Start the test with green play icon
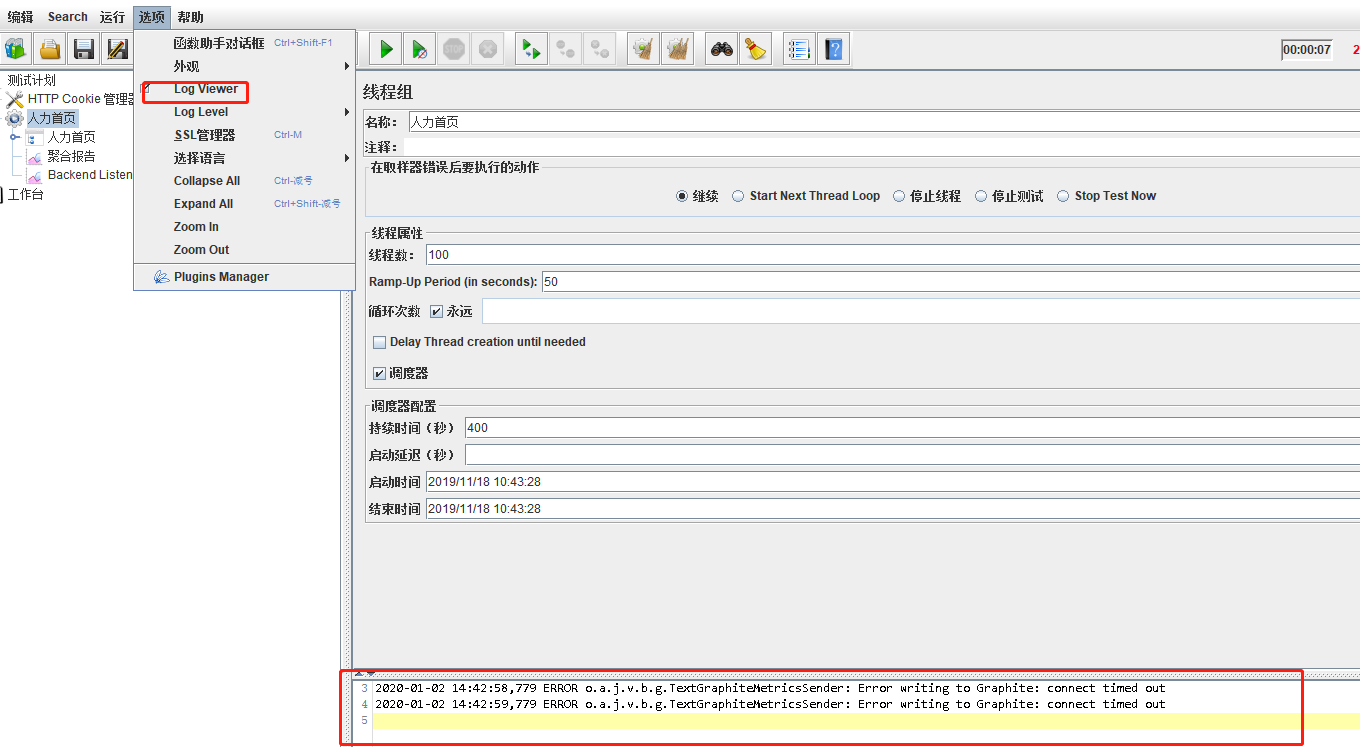 [x=386, y=48]
